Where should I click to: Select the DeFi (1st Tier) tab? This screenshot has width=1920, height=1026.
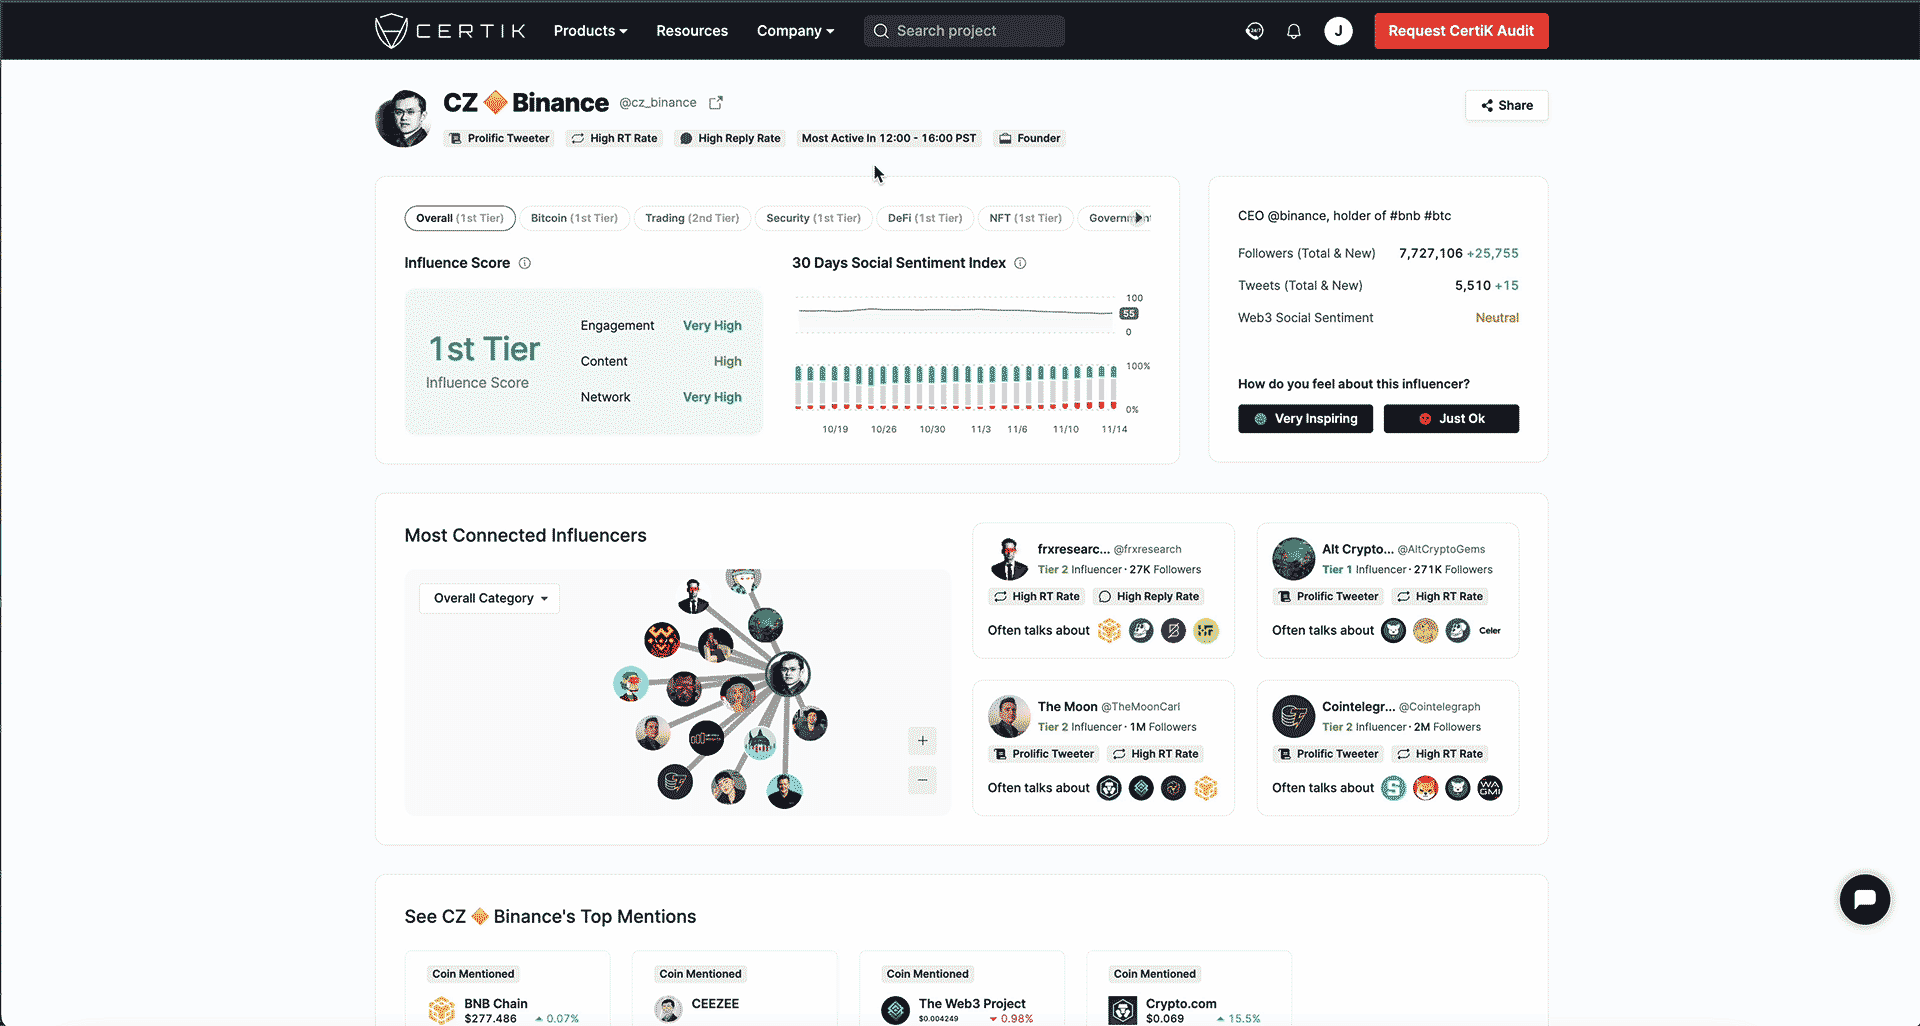pyautogui.click(x=925, y=218)
